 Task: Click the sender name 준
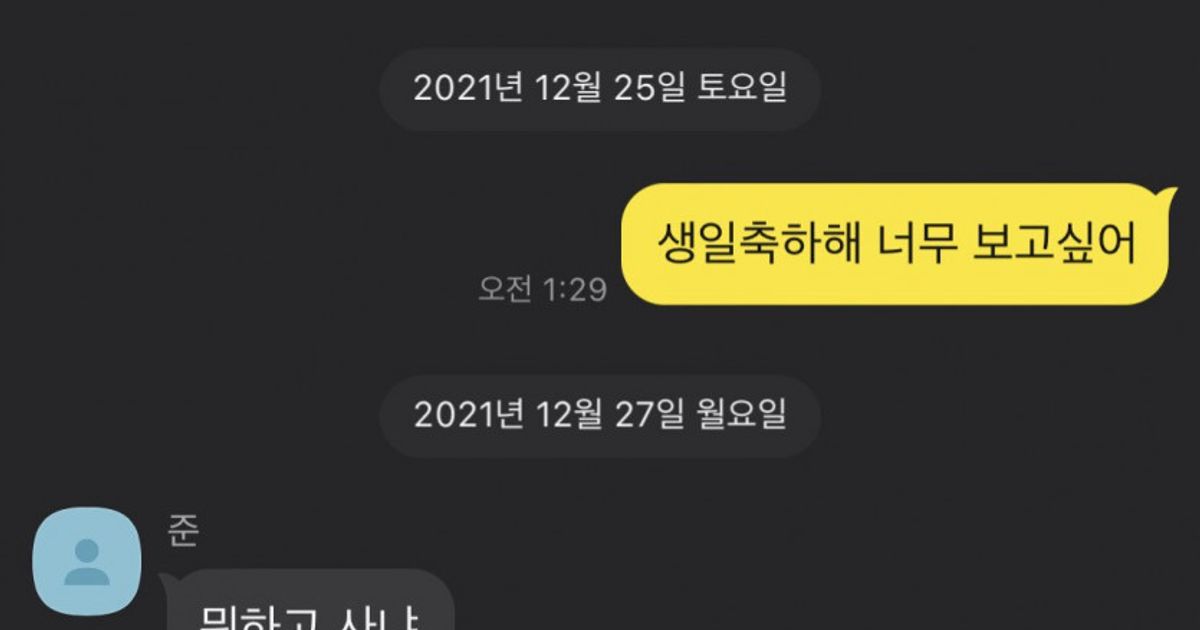pyautogui.click(x=184, y=532)
